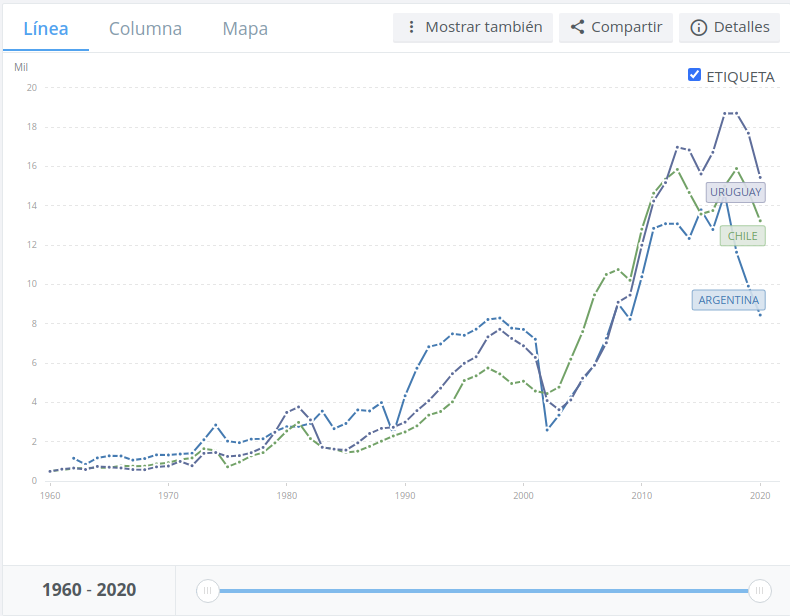Grab the left year-range slider handle
The image size is (790, 616).
207,591
